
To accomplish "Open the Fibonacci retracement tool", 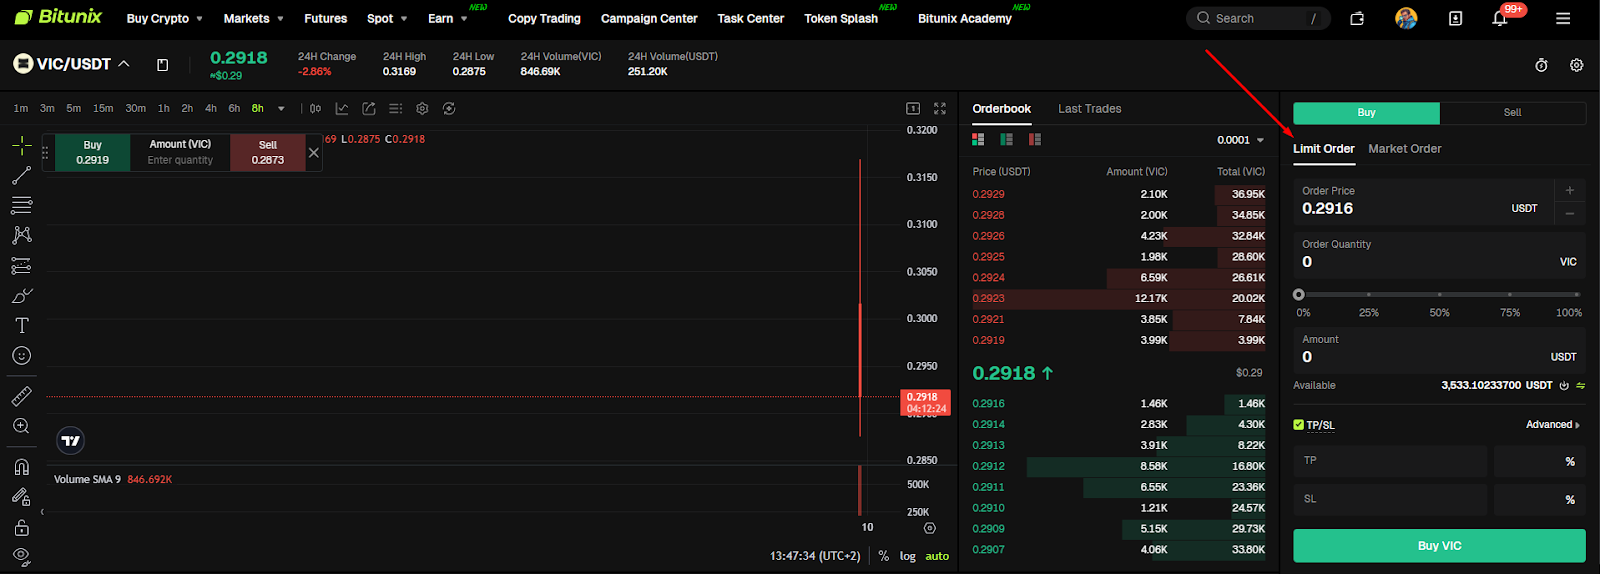I will coord(21,206).
